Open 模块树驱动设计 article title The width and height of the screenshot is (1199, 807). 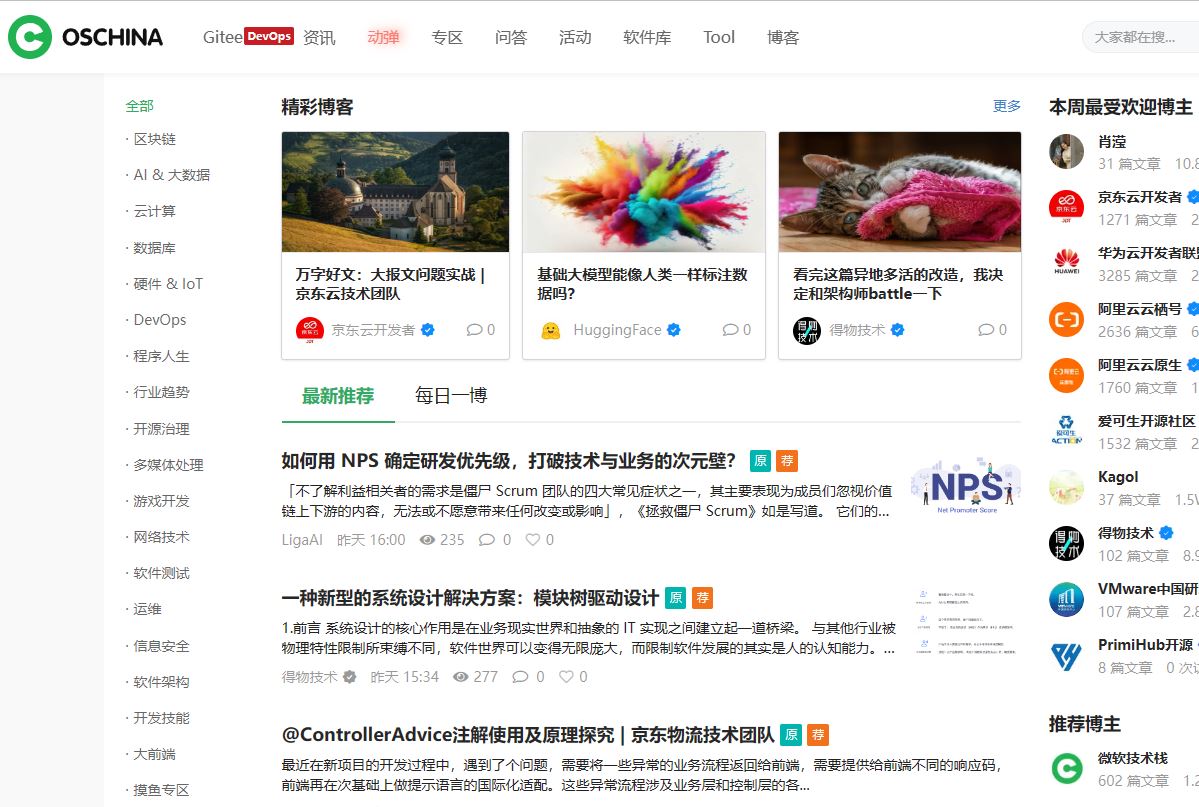470,597
